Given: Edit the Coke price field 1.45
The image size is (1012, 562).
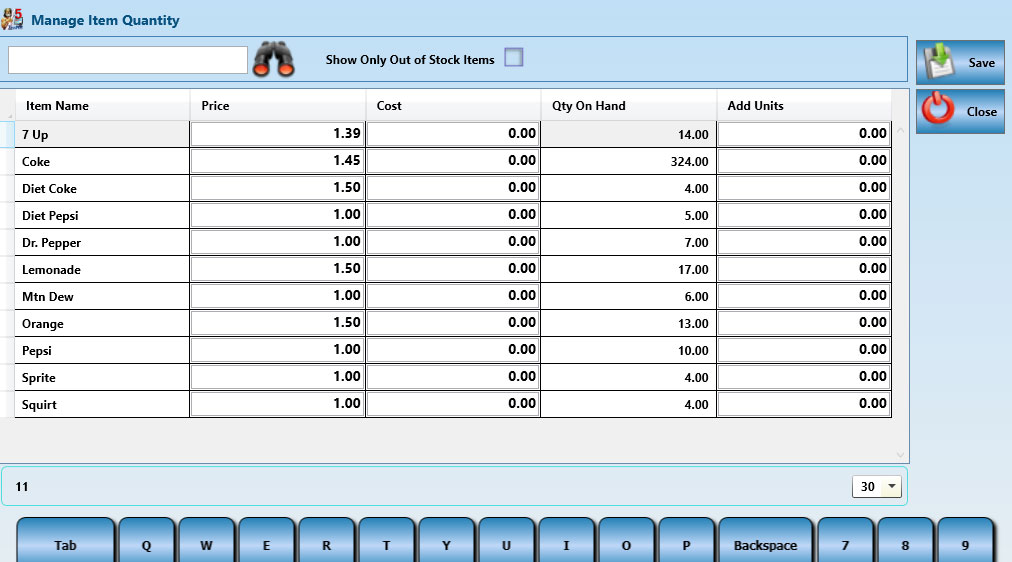Looking at the screenshot, I should [x=278, y=161].
